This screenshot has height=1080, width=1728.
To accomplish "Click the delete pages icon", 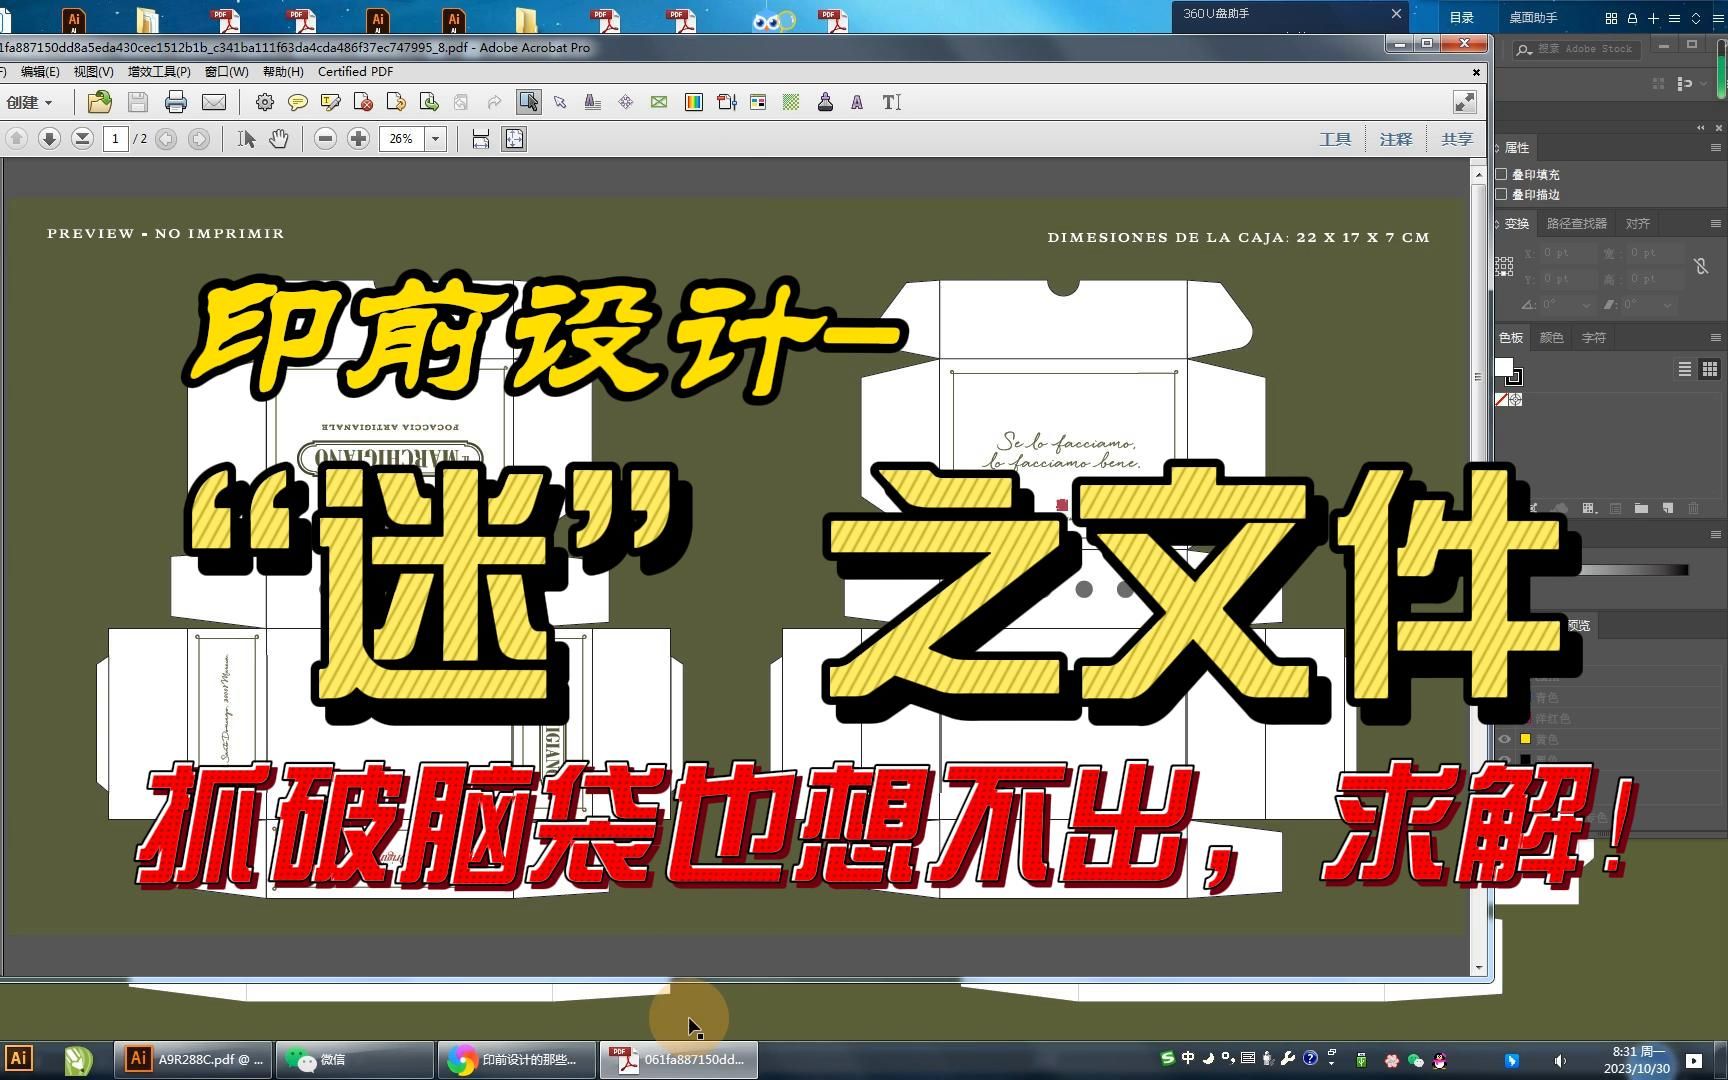I will [x=363, y=102].
